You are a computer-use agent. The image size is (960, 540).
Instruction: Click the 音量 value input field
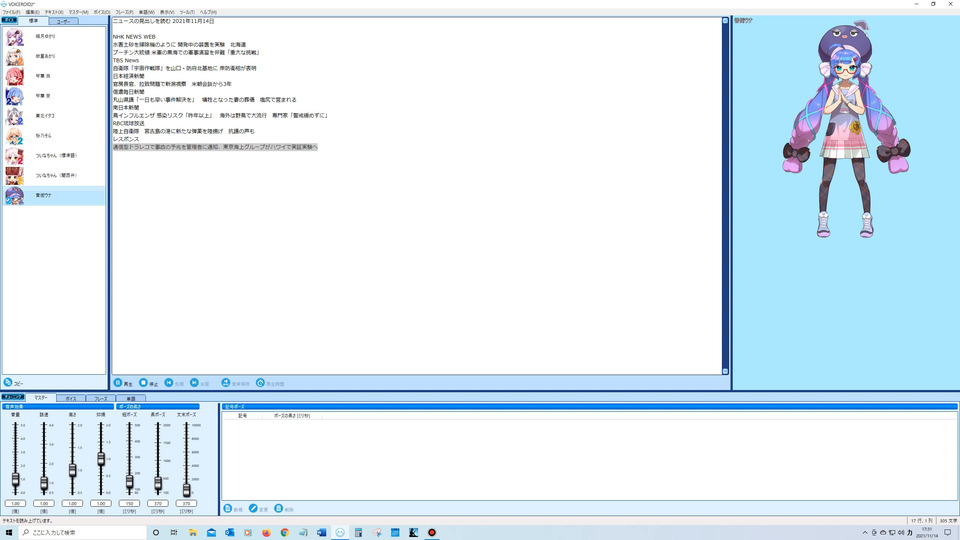pyautogui.click(x=15, y=503)
